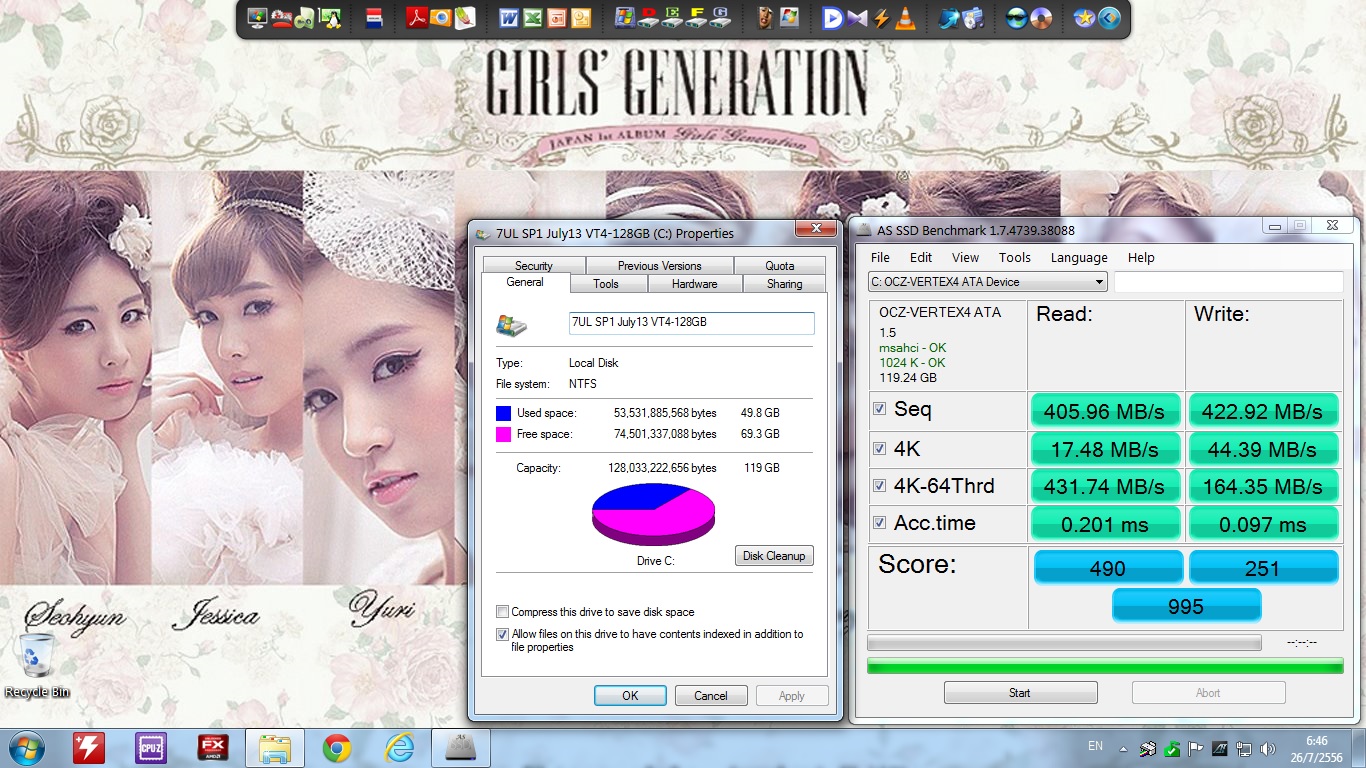The width and height of the screenshot is (1366, 768).
Task: Click the drive label text field
Action: point(691,323)
